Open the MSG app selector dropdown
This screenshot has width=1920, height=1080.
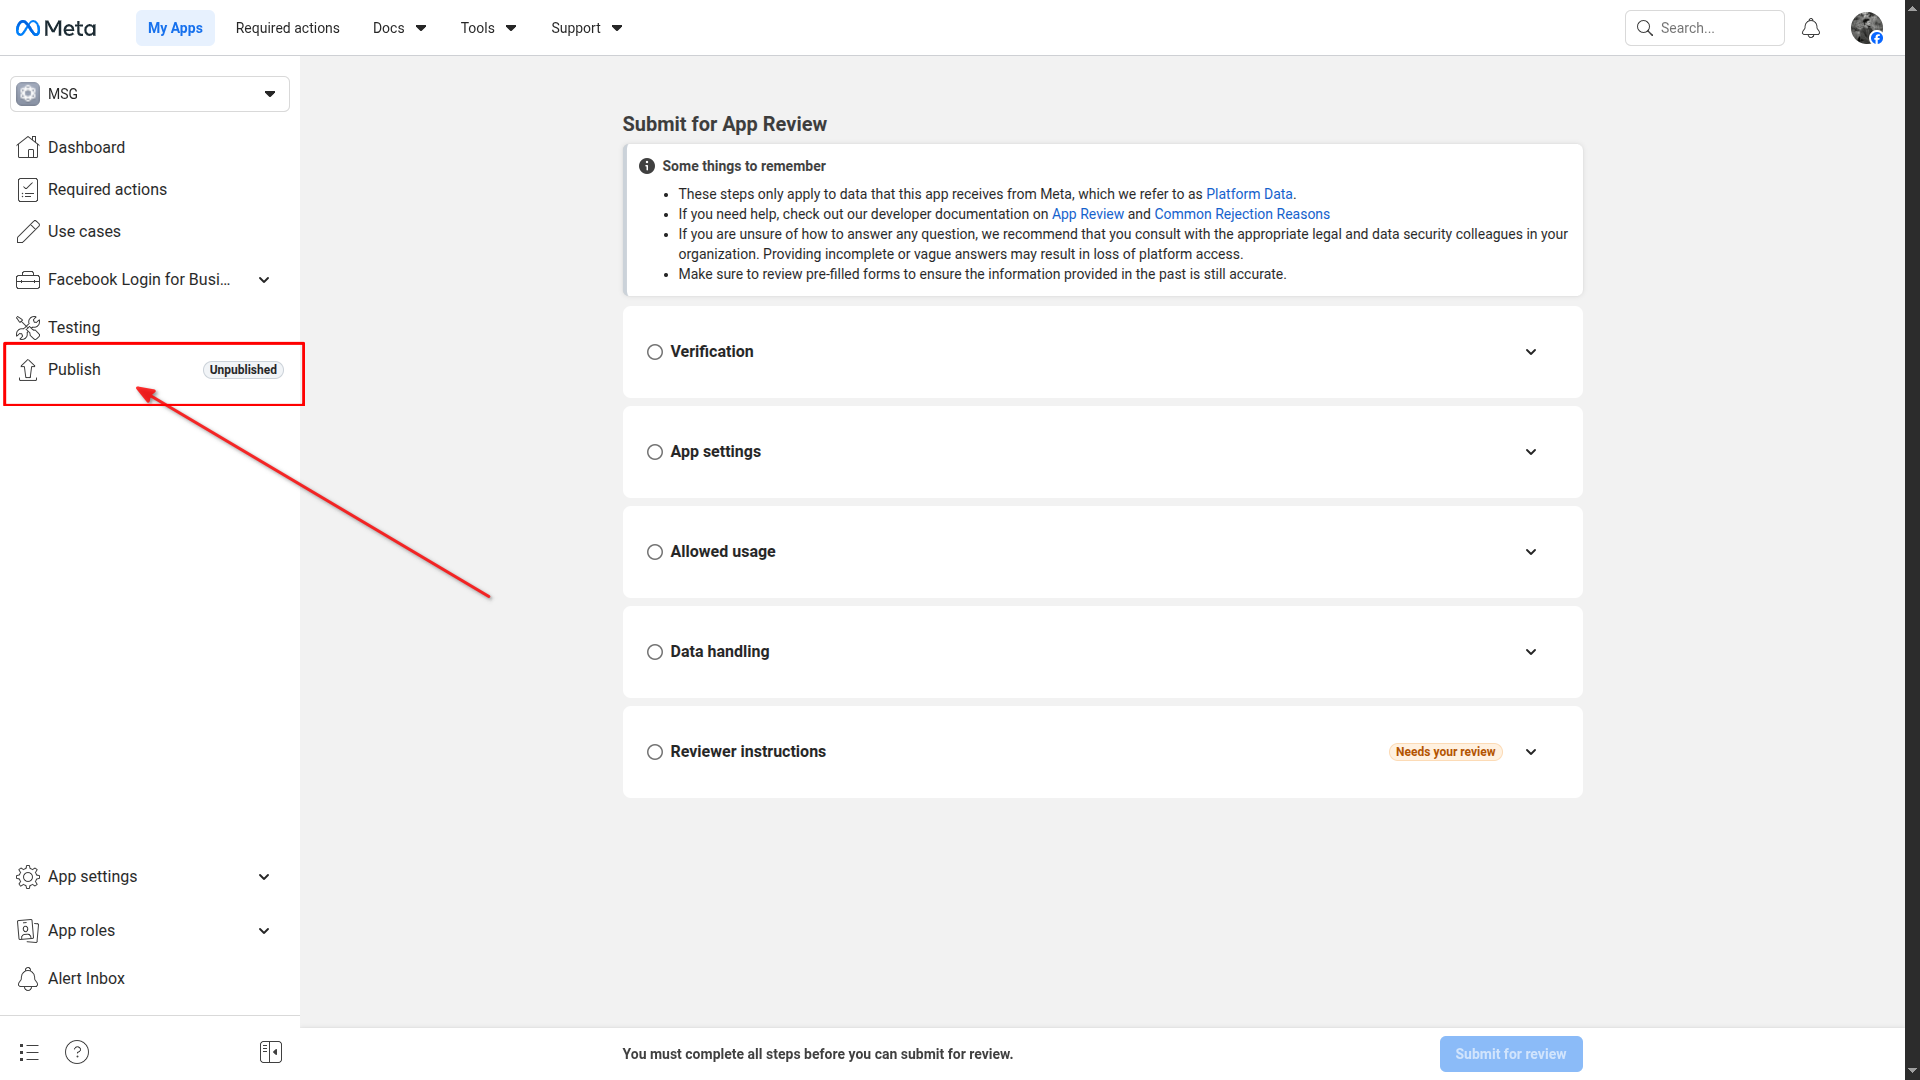tap(150, 94)
